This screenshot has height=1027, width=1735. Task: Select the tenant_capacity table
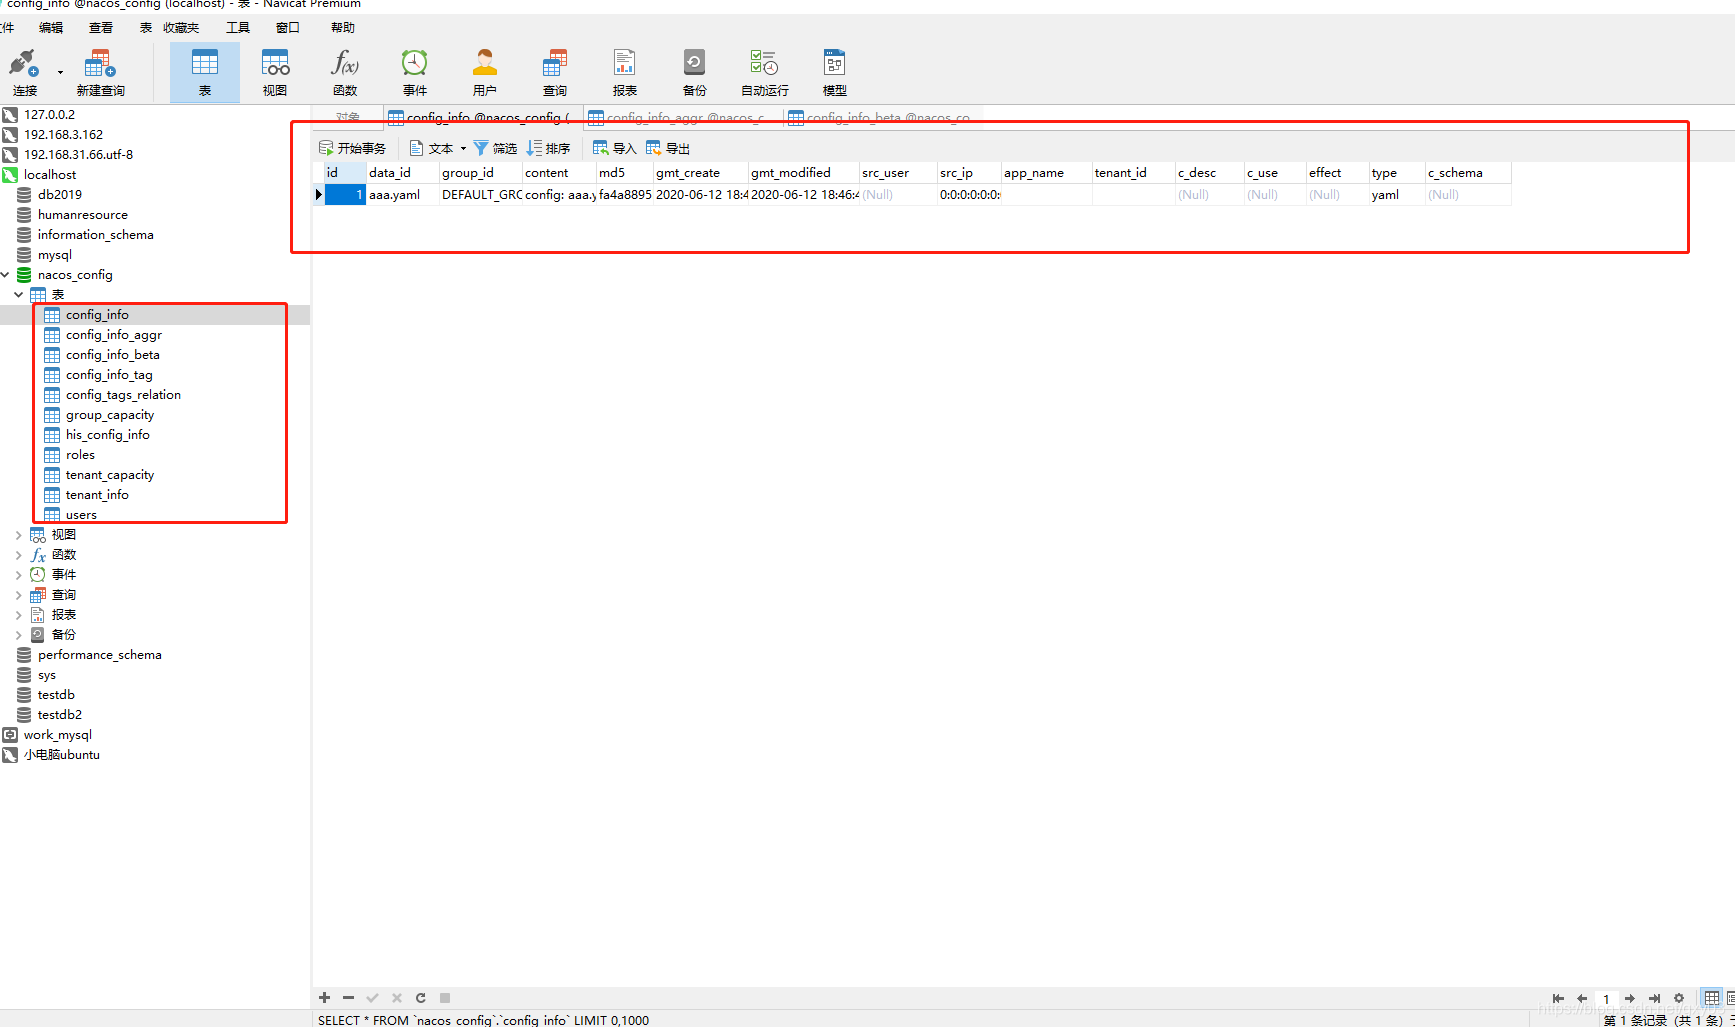(x=110, y=475)
